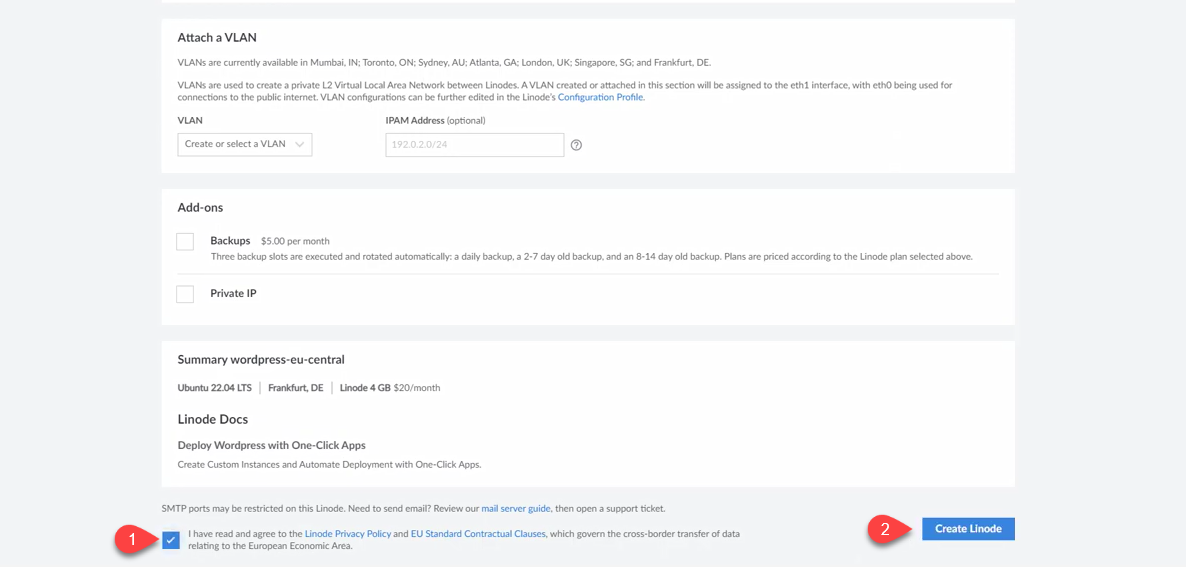Click the IPAM Address help icon
This screenshot has height=567, width=1186.
point(576,145)
